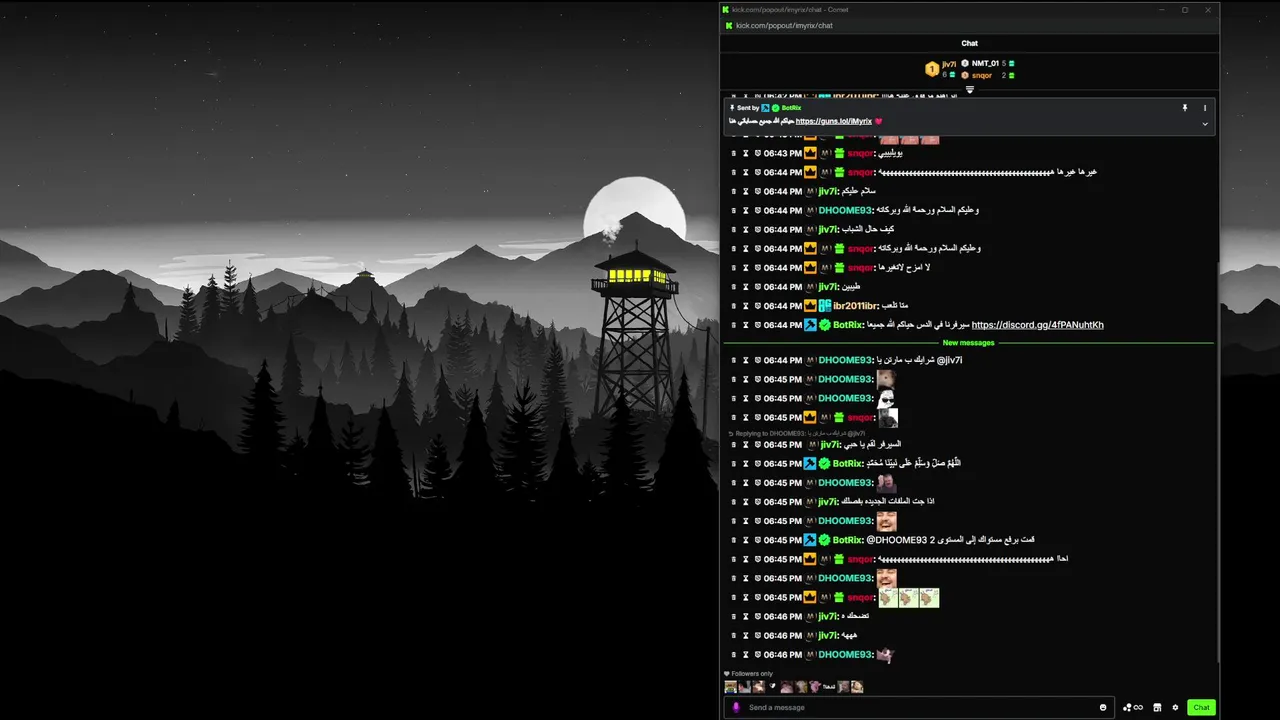Click the green Chat send button
1280x720 pixels.
click(x=1201, y=707)
